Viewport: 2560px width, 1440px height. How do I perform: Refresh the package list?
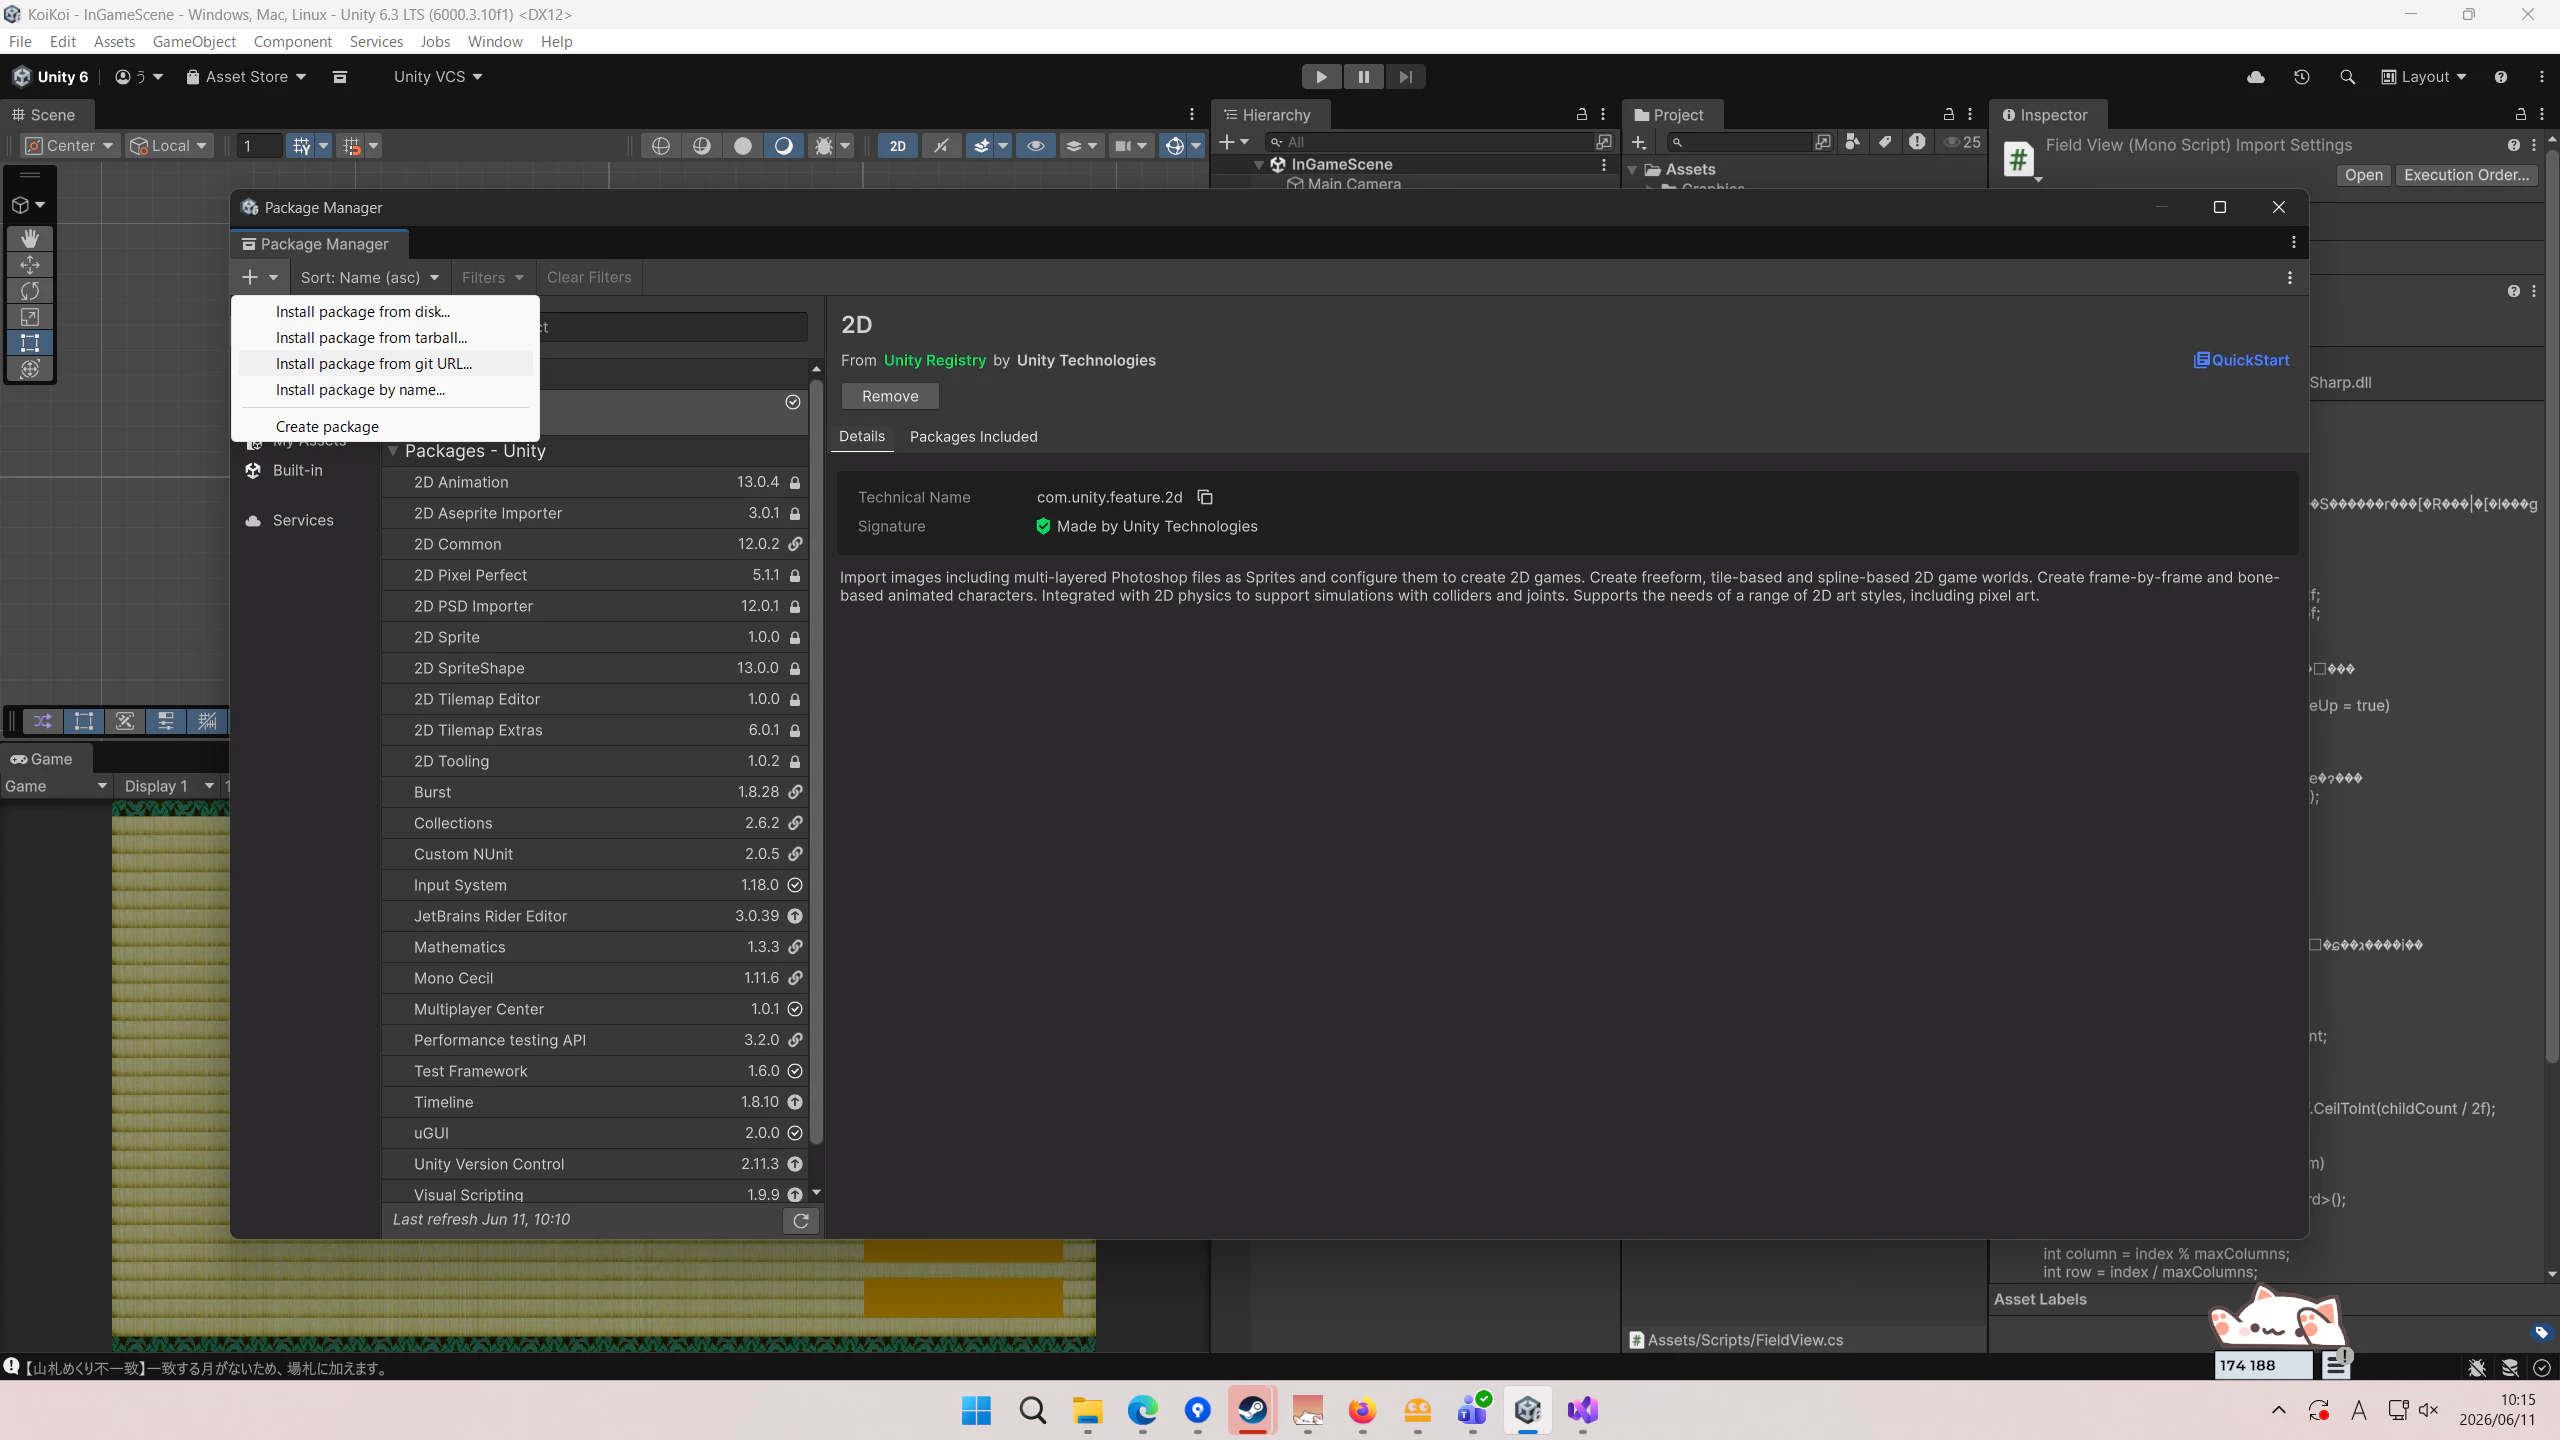click(801, 1220)
